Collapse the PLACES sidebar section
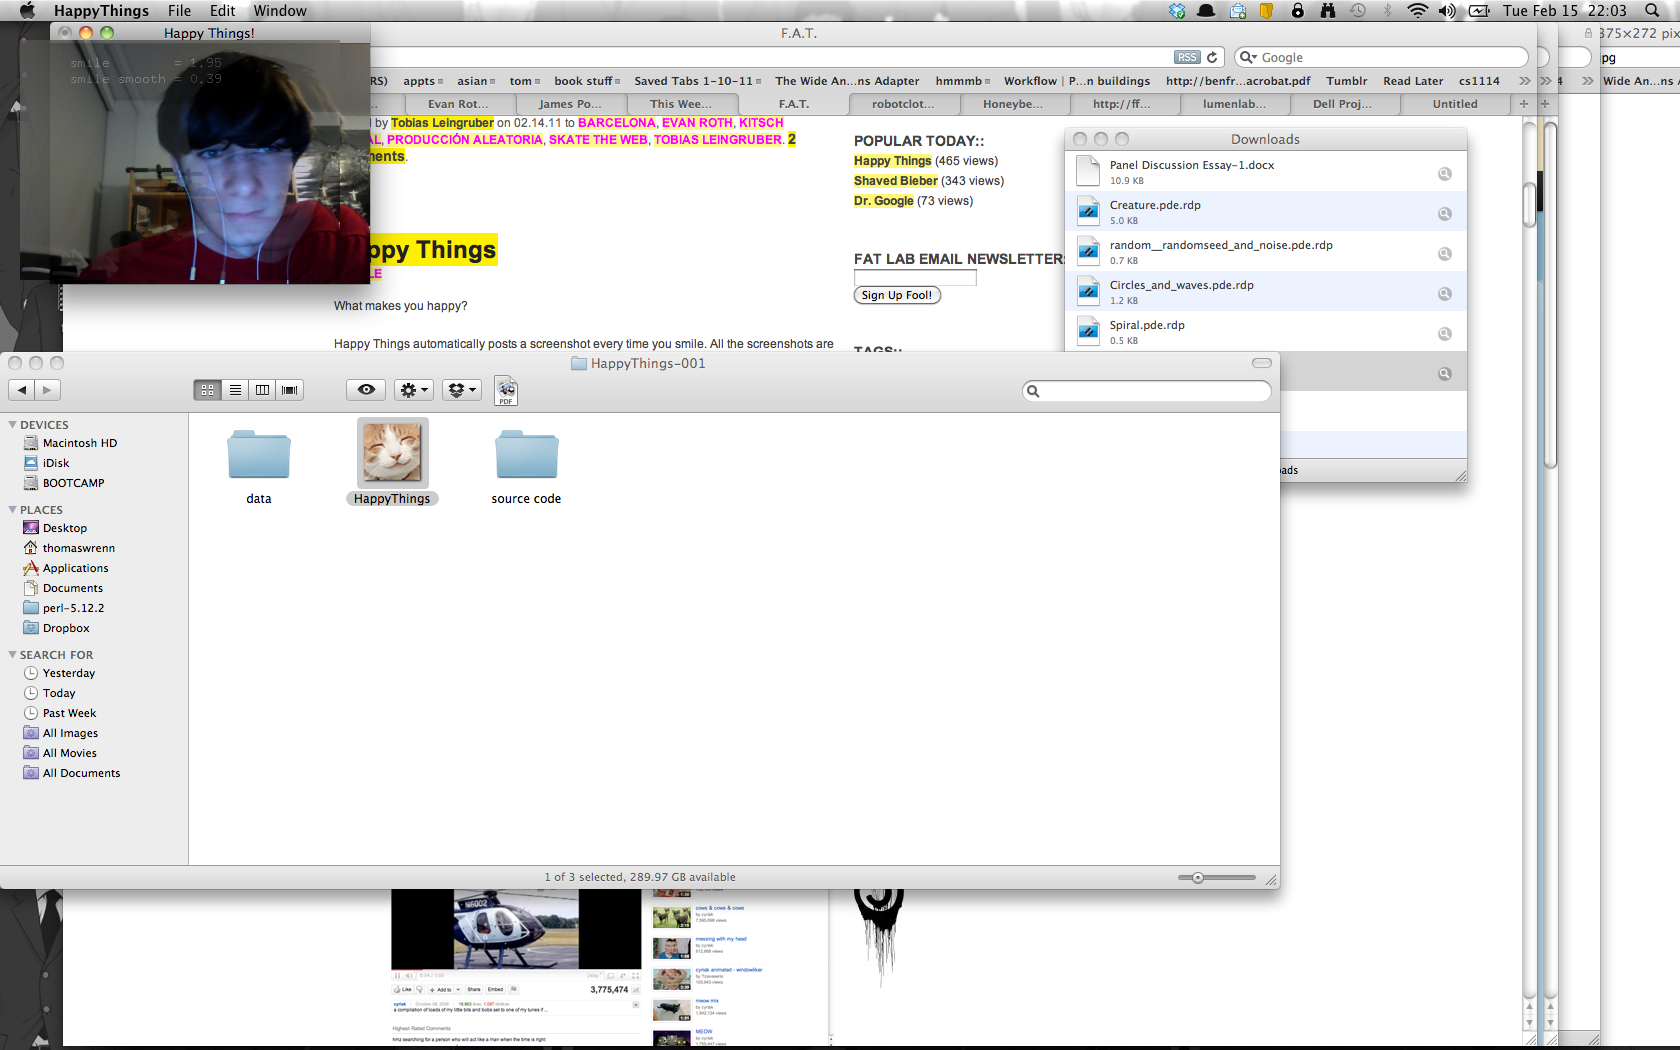Viewport: 1680px width, 1050px height. point(13,510)
